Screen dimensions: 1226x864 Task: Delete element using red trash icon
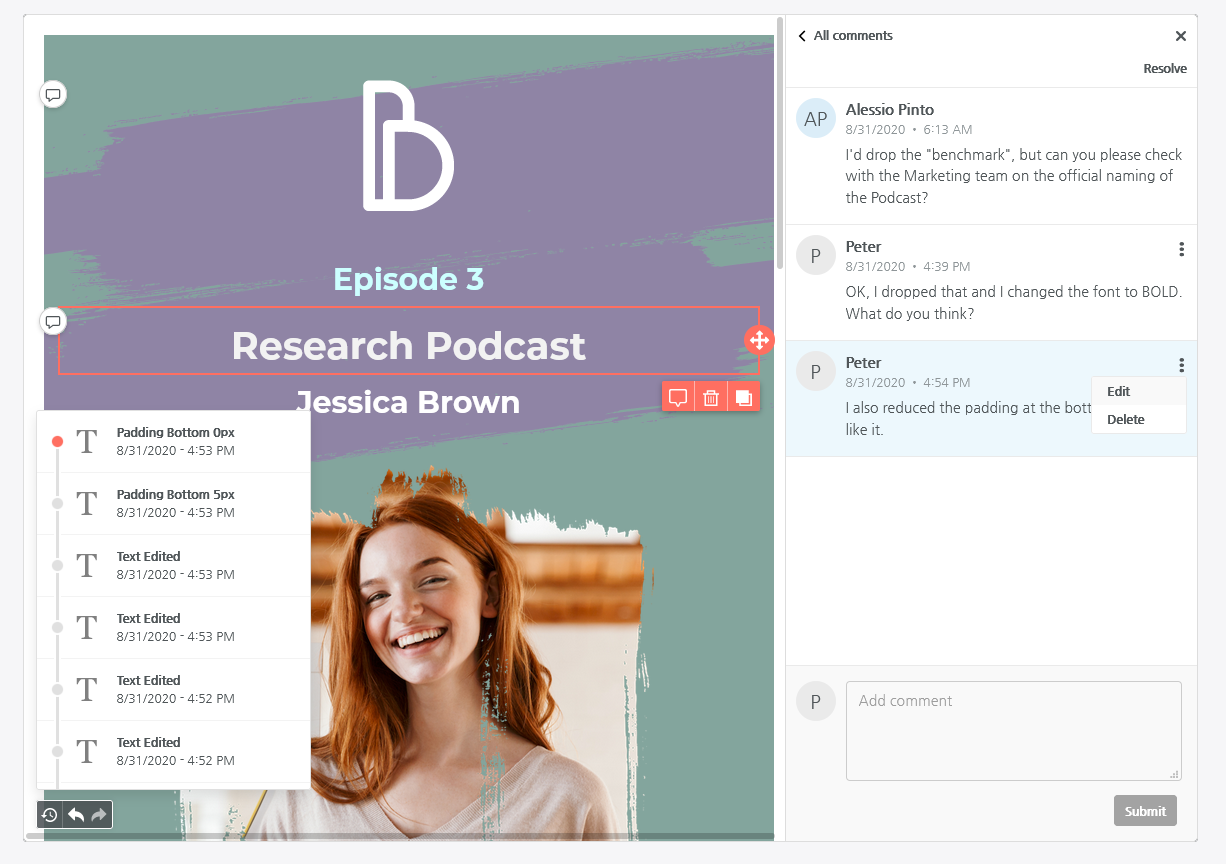(711, 397)
